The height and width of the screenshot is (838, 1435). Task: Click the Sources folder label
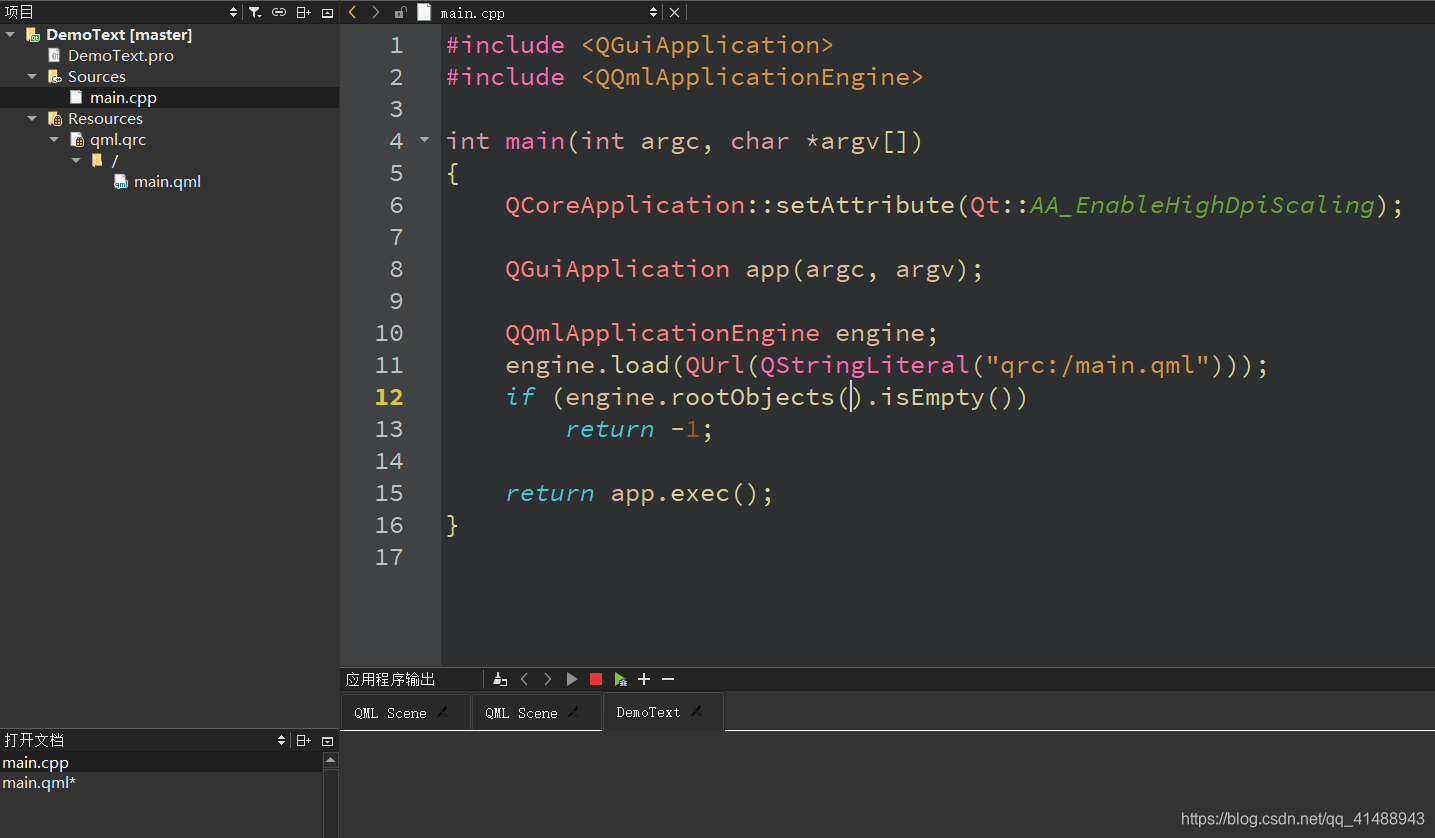click(x=97, y=76)
